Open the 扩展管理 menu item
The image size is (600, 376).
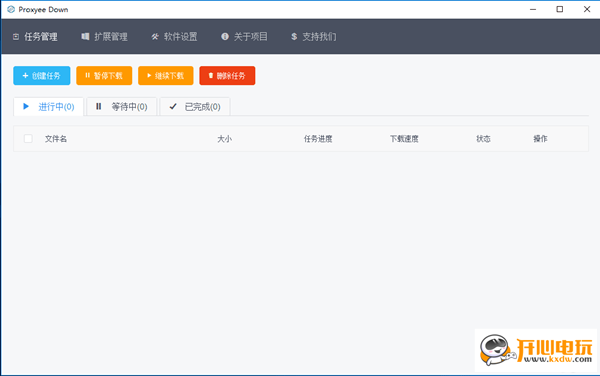(x=104, y=37)
